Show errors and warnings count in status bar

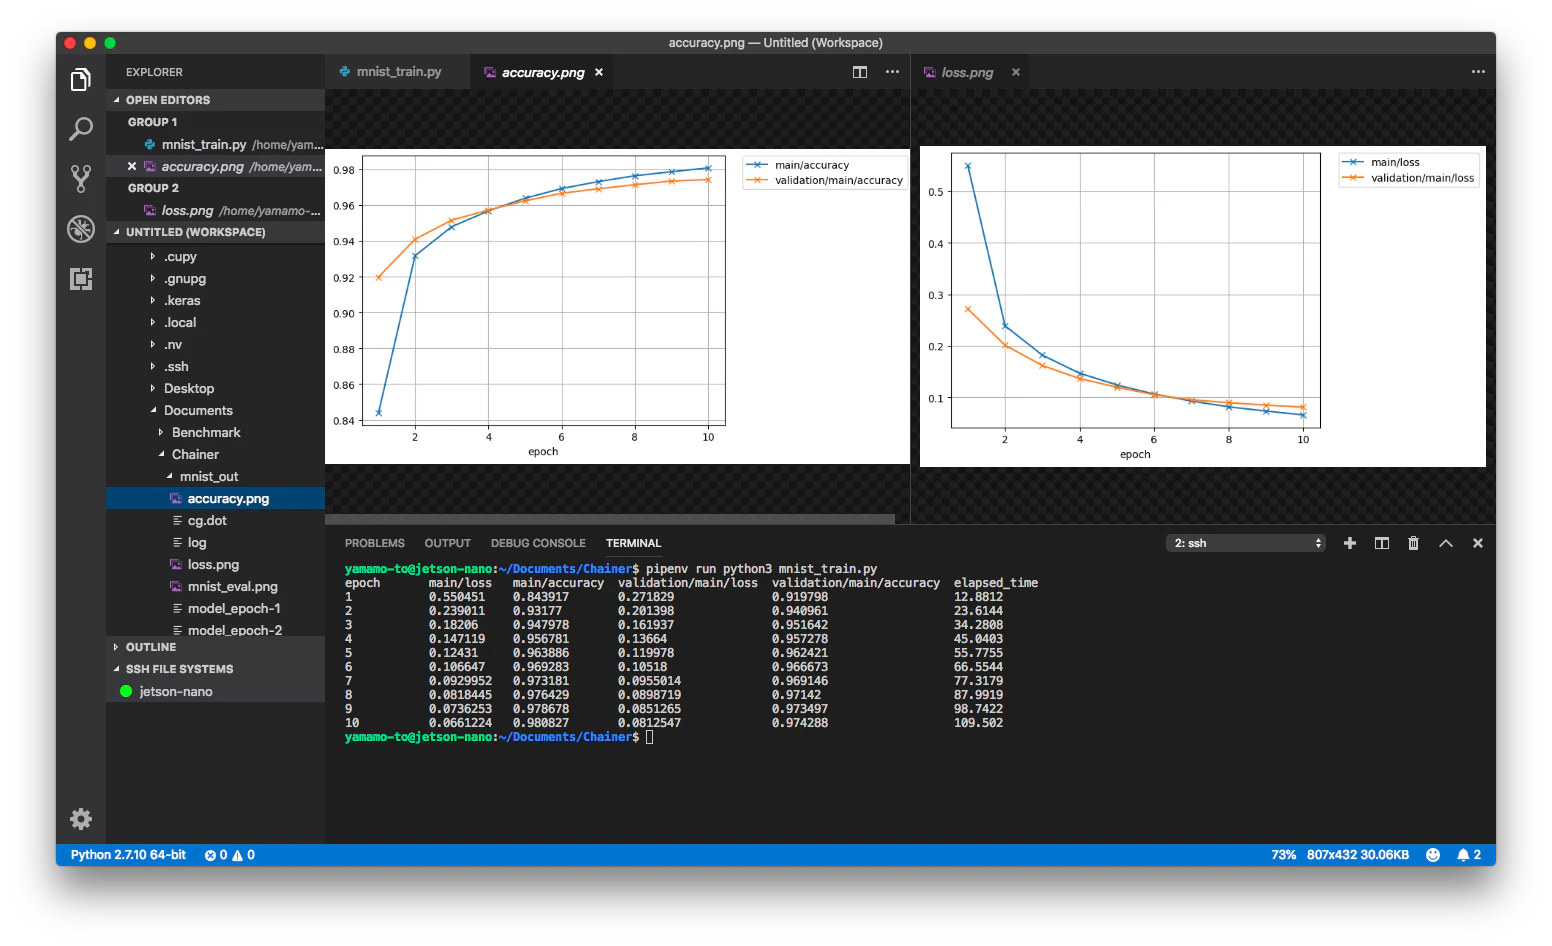(230, 855)
